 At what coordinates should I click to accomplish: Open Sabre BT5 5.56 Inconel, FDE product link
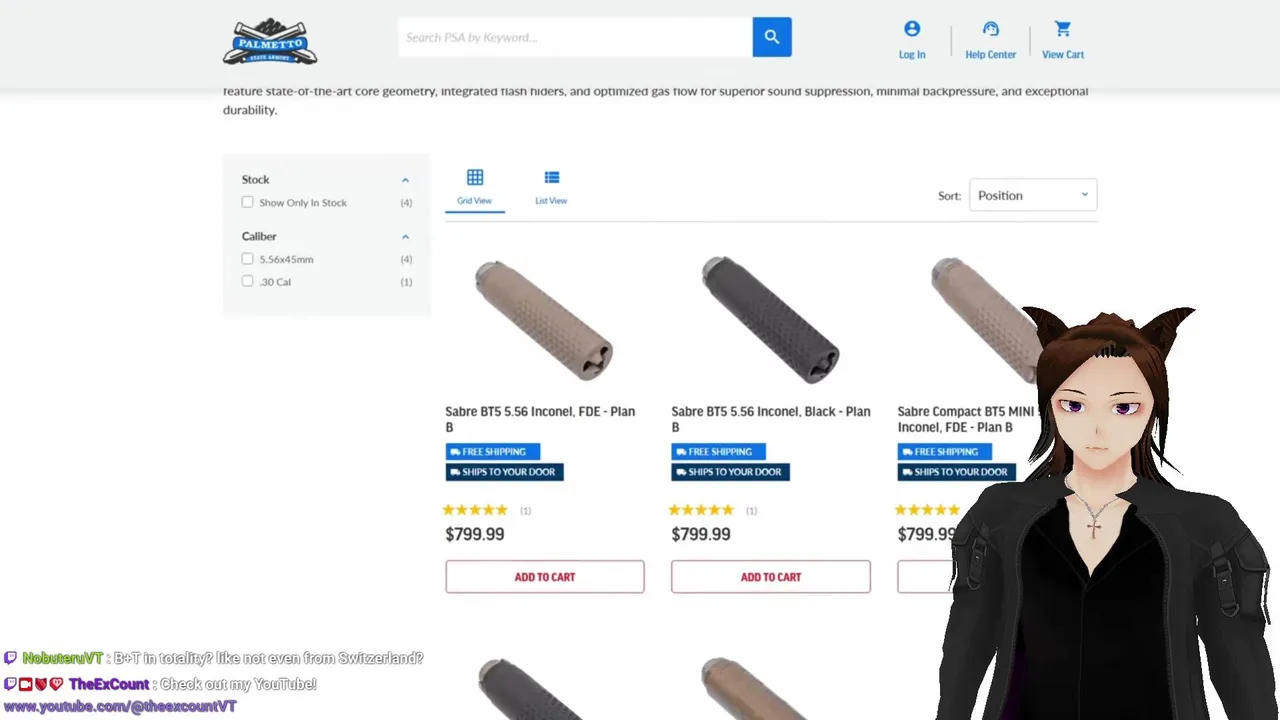540,419
